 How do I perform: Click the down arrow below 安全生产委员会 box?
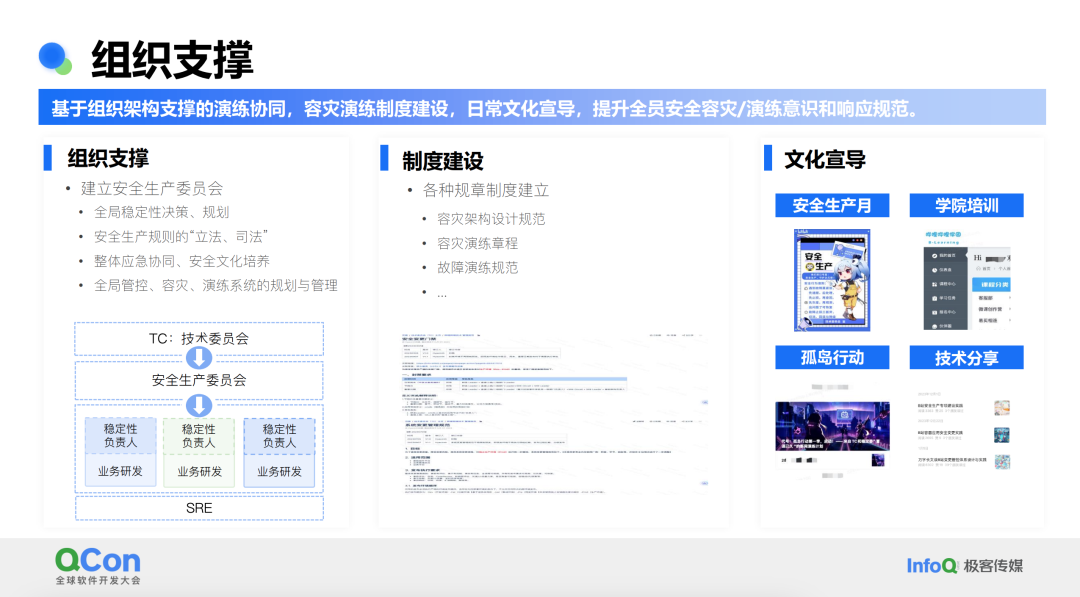point(199,405)
